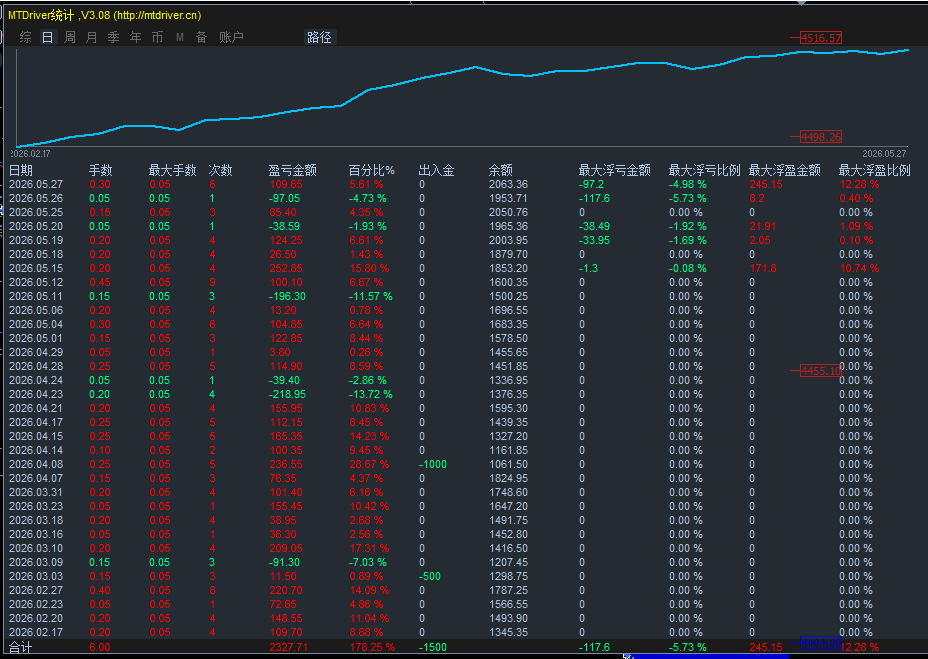Click the 0.45 lots value

pyautogui.click(x=99, y=282)
